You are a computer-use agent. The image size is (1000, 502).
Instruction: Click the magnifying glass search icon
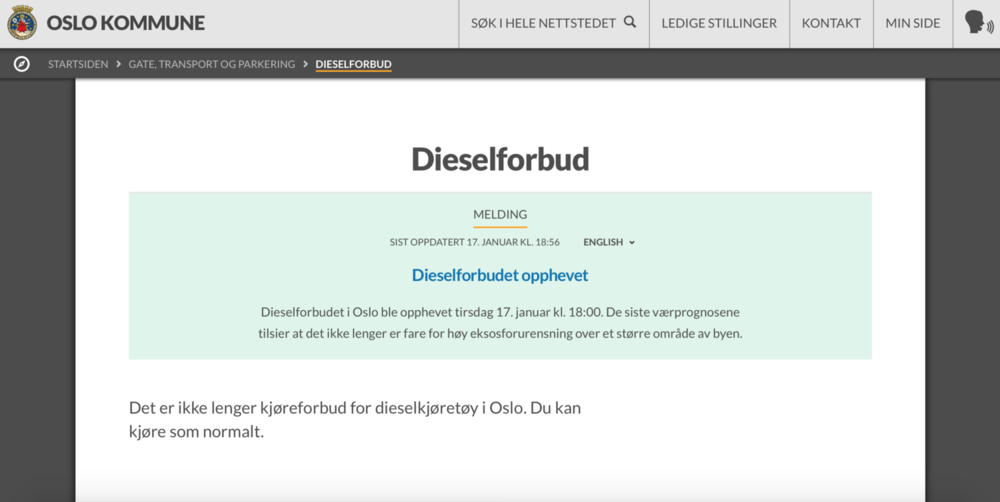629,22
